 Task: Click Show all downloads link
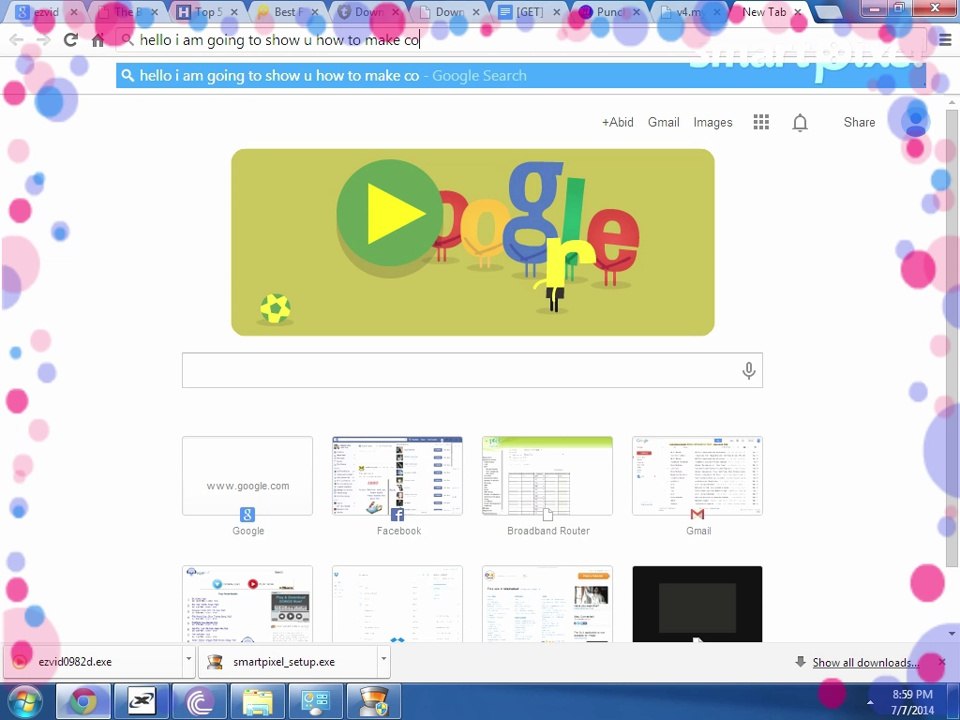865,662
